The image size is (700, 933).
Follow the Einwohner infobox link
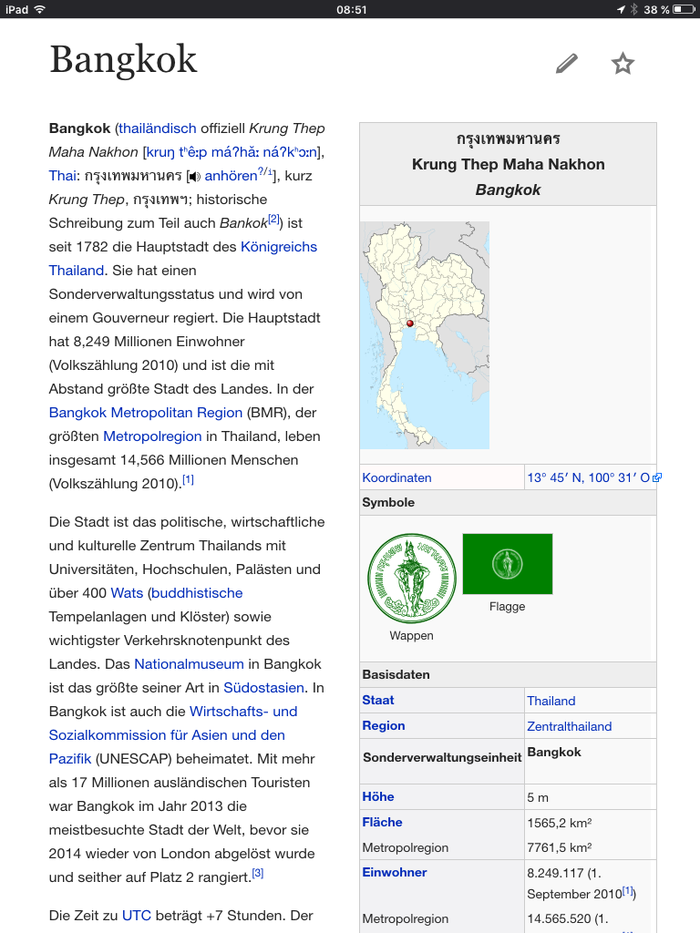[395, 872]
